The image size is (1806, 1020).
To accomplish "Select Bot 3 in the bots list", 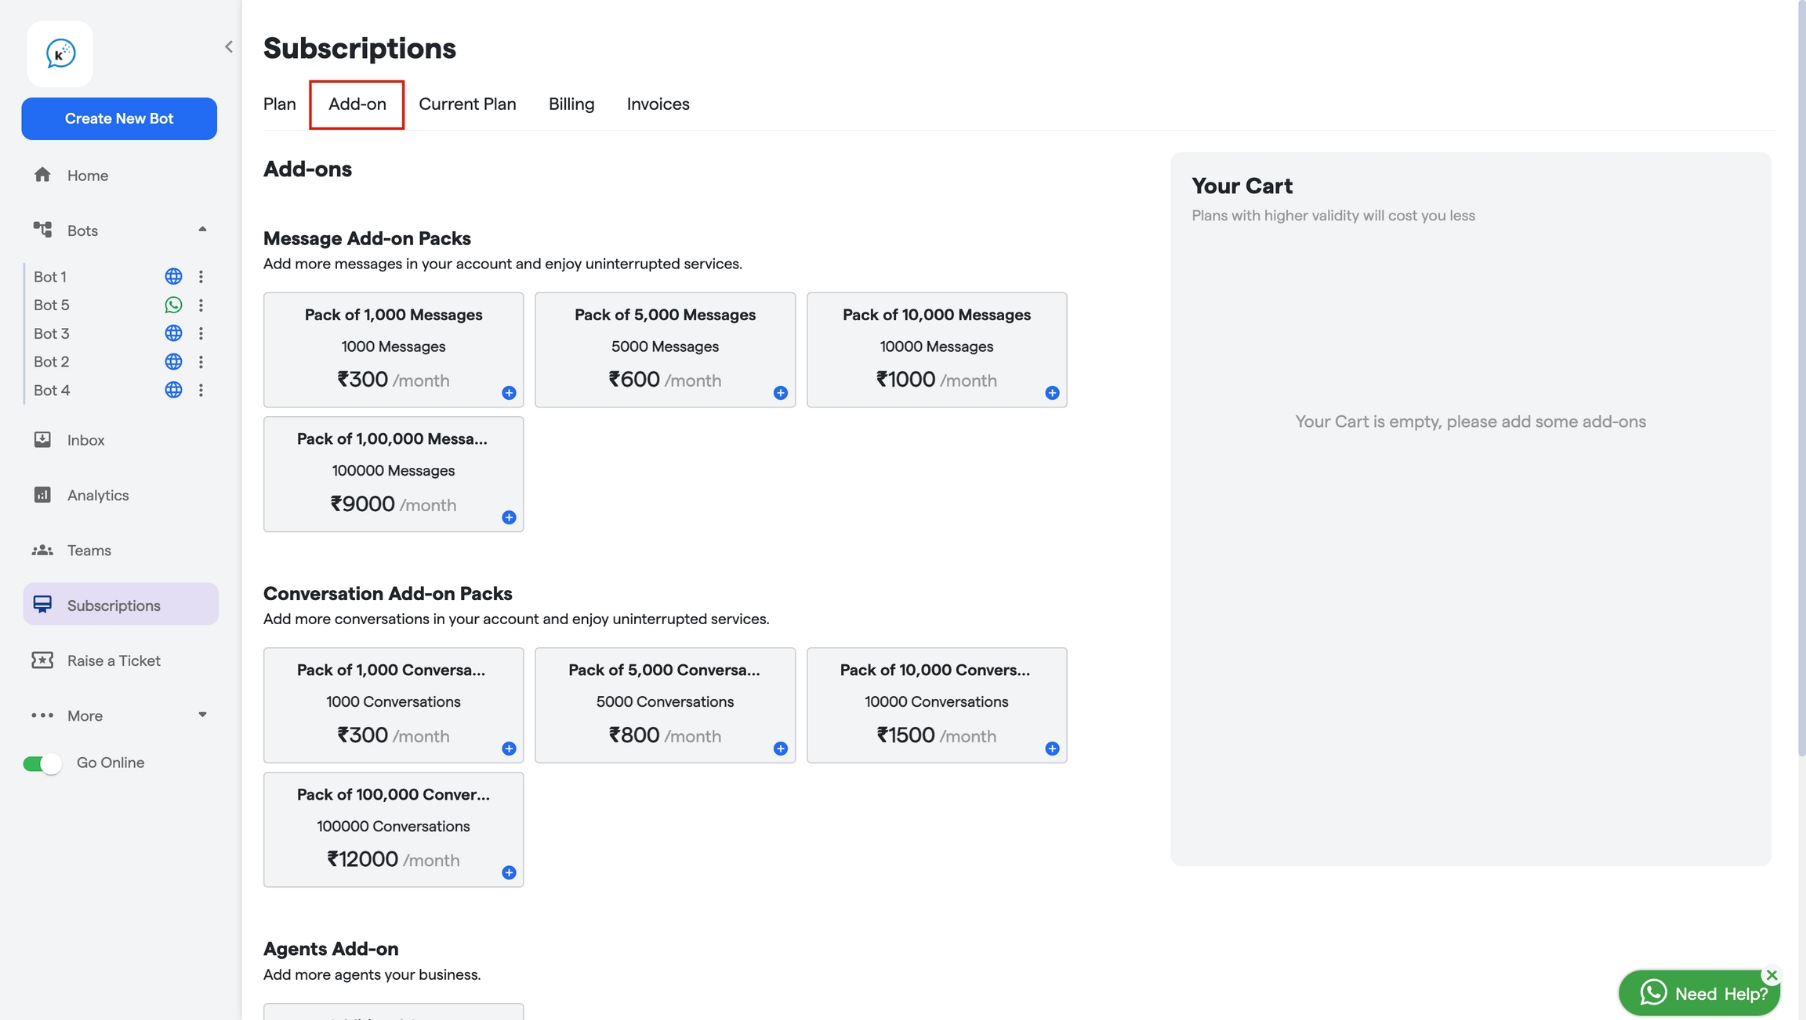I will click(52, 333).
